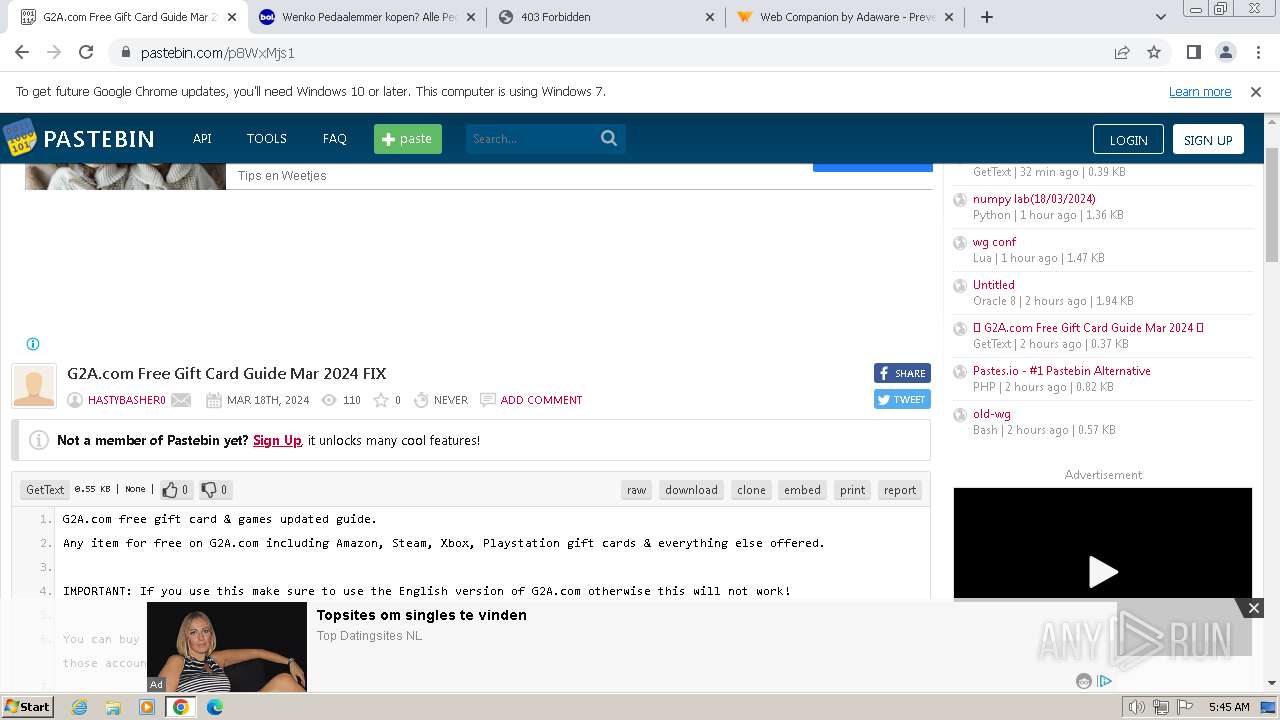Open numpy lab(18/03/2024) paste
Image resolution: width=1280 pixels, height=720 pixels.
(x=1034, y=199)
